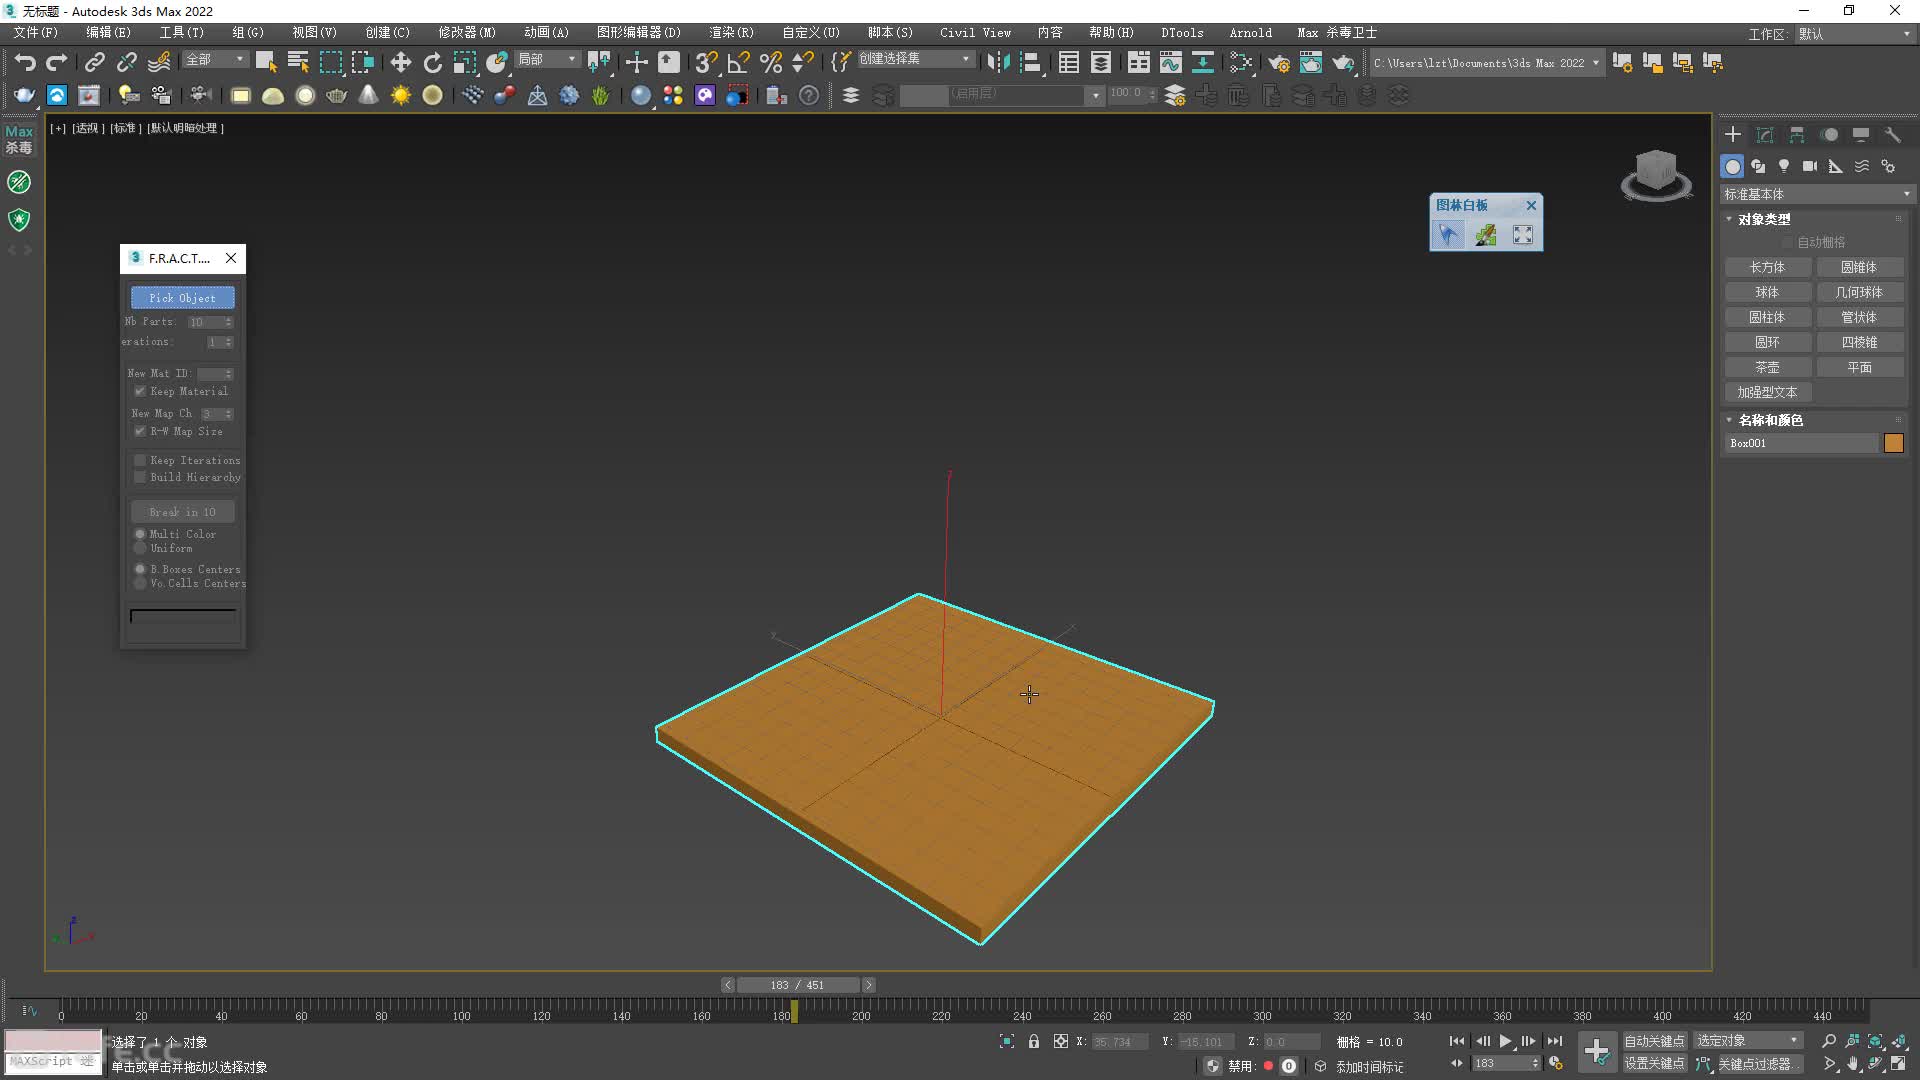Toggle the 3D Snaps icon
The width and height of the screenshot is (1920, 1080).
(706, 62)
